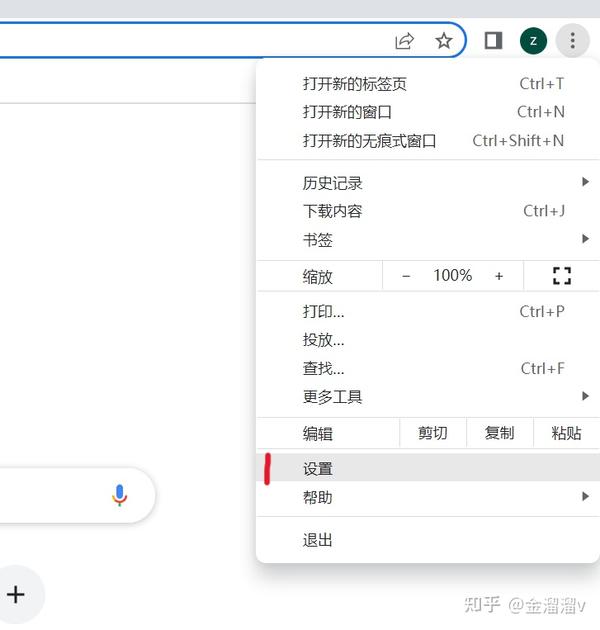Choose 查找... from the menu
This screenshot has width=600, height=630.
(x=428, y=368)
